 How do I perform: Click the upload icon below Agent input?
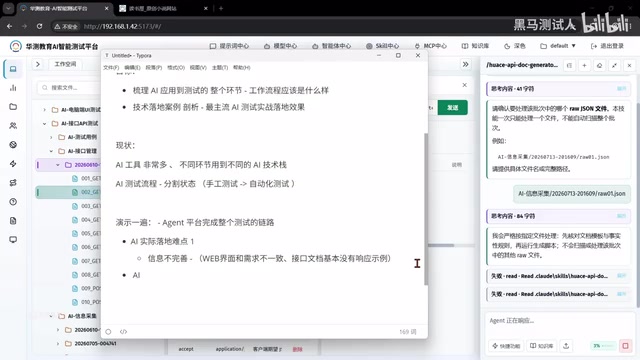click(x=566, y=346)
